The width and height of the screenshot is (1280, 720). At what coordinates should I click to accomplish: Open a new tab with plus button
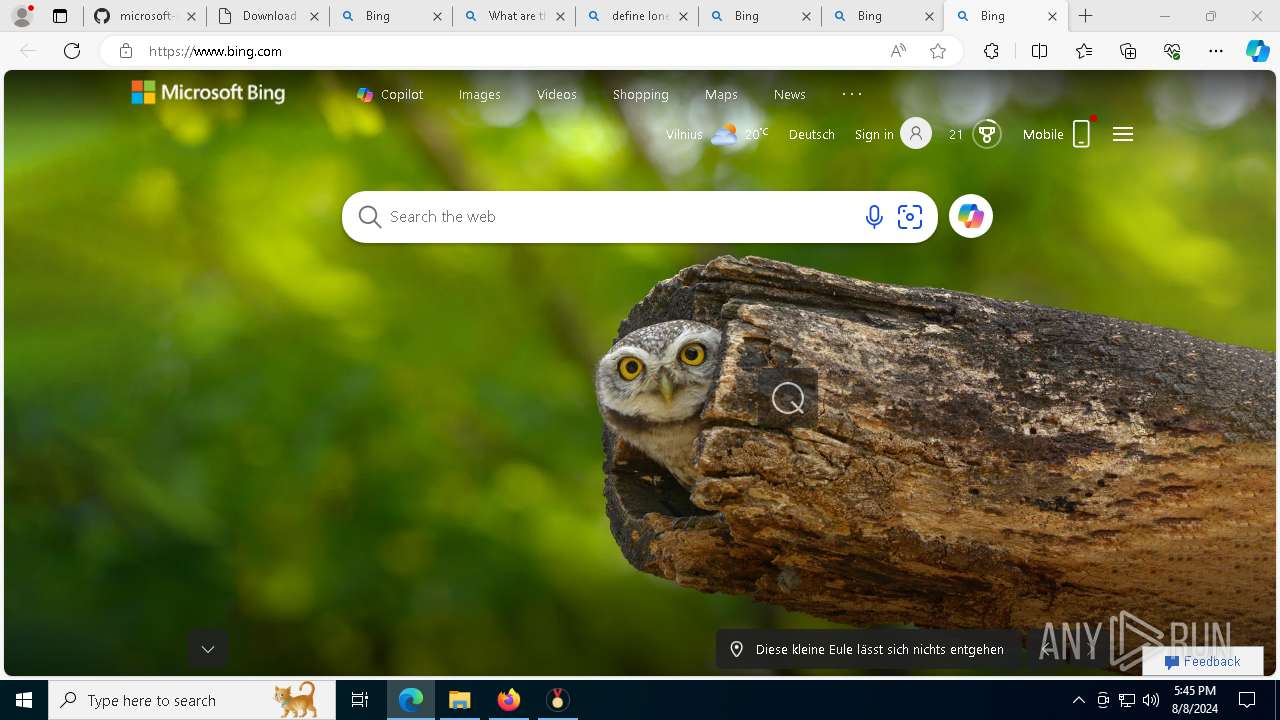(1086, 16)
